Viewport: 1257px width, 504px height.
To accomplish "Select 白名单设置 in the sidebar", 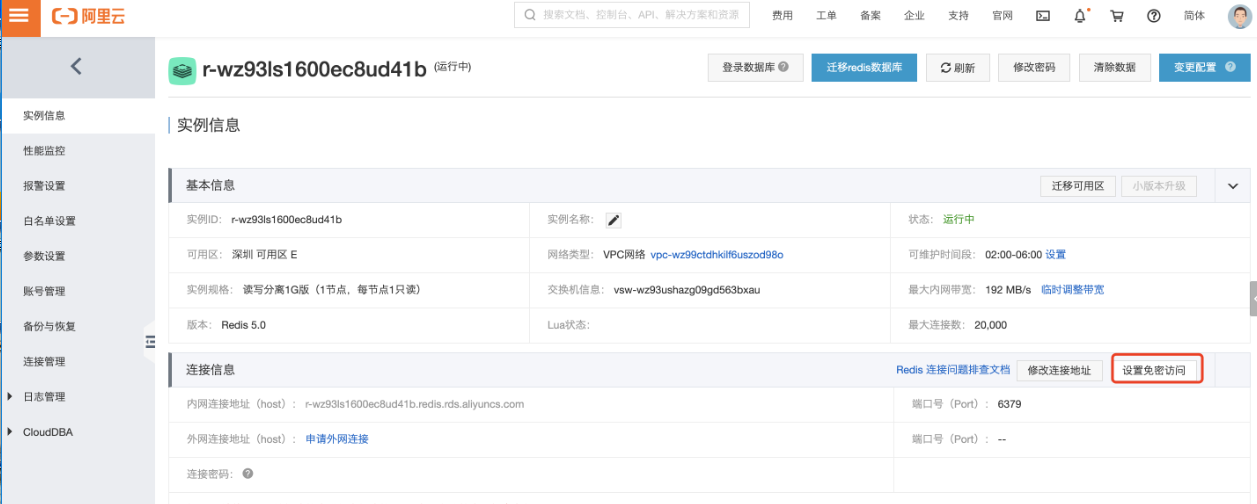I will coord(77,221).
